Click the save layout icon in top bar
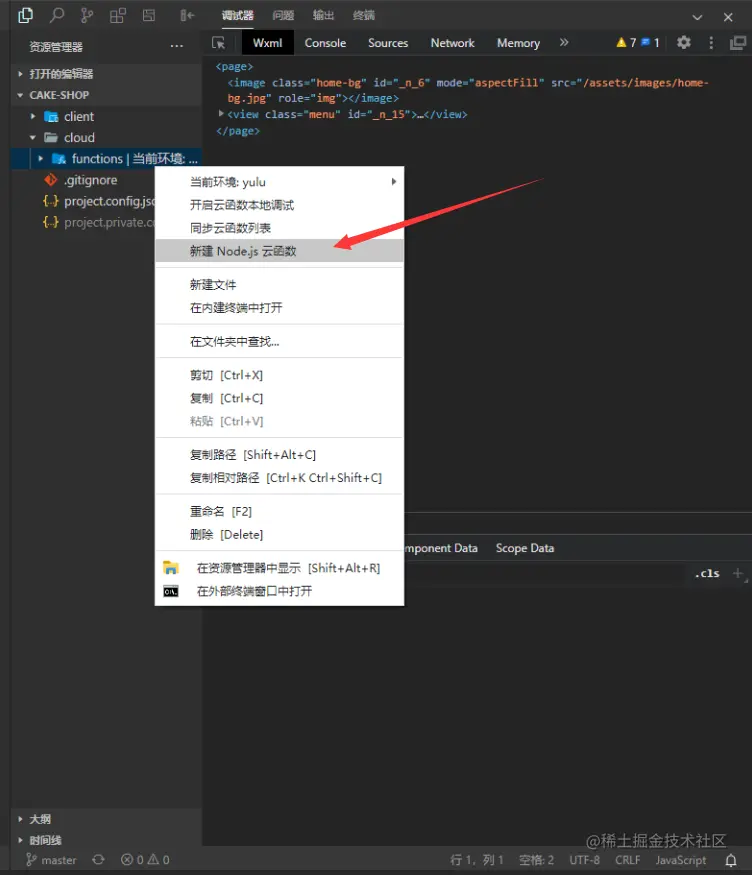Image resolution: width=752 pixels, height=875 pixels. 149,16
